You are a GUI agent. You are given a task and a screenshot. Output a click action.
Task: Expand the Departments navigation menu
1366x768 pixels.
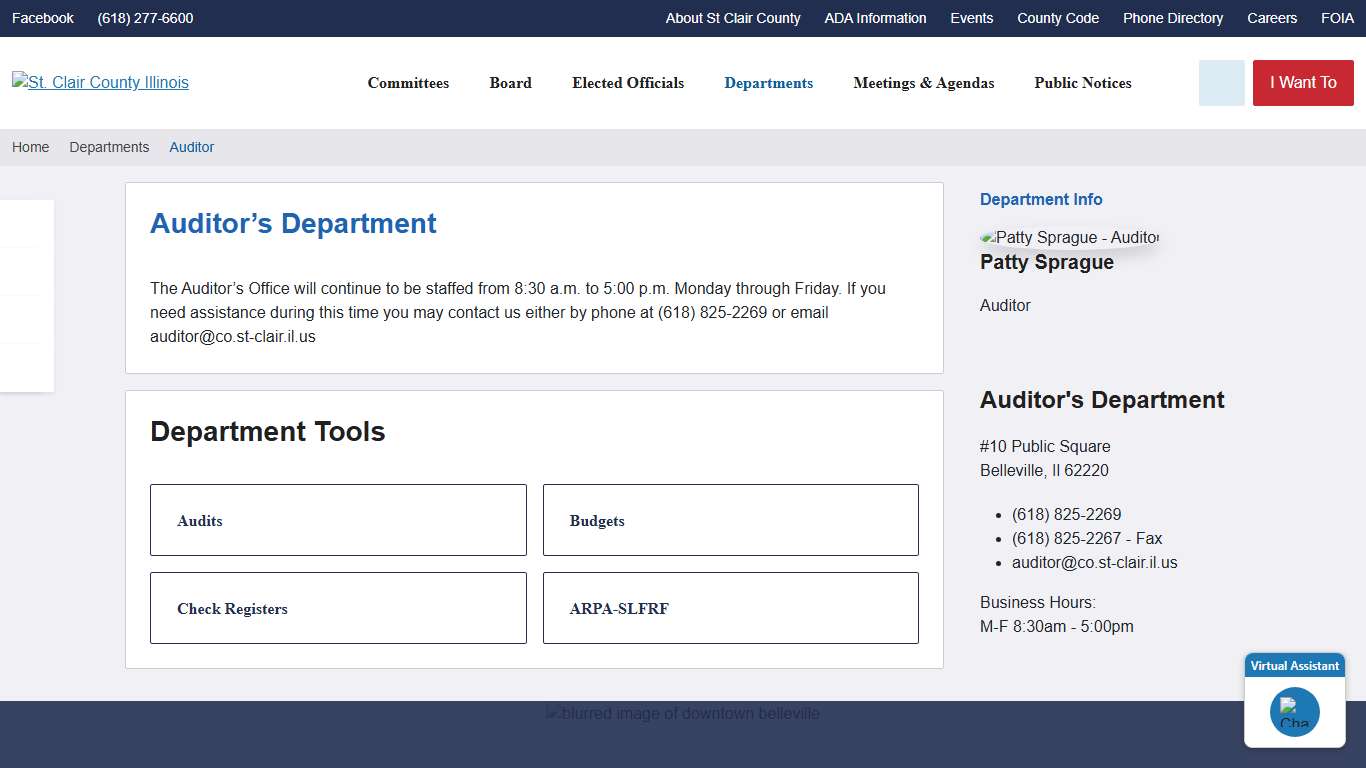click(x=768, y=83)
